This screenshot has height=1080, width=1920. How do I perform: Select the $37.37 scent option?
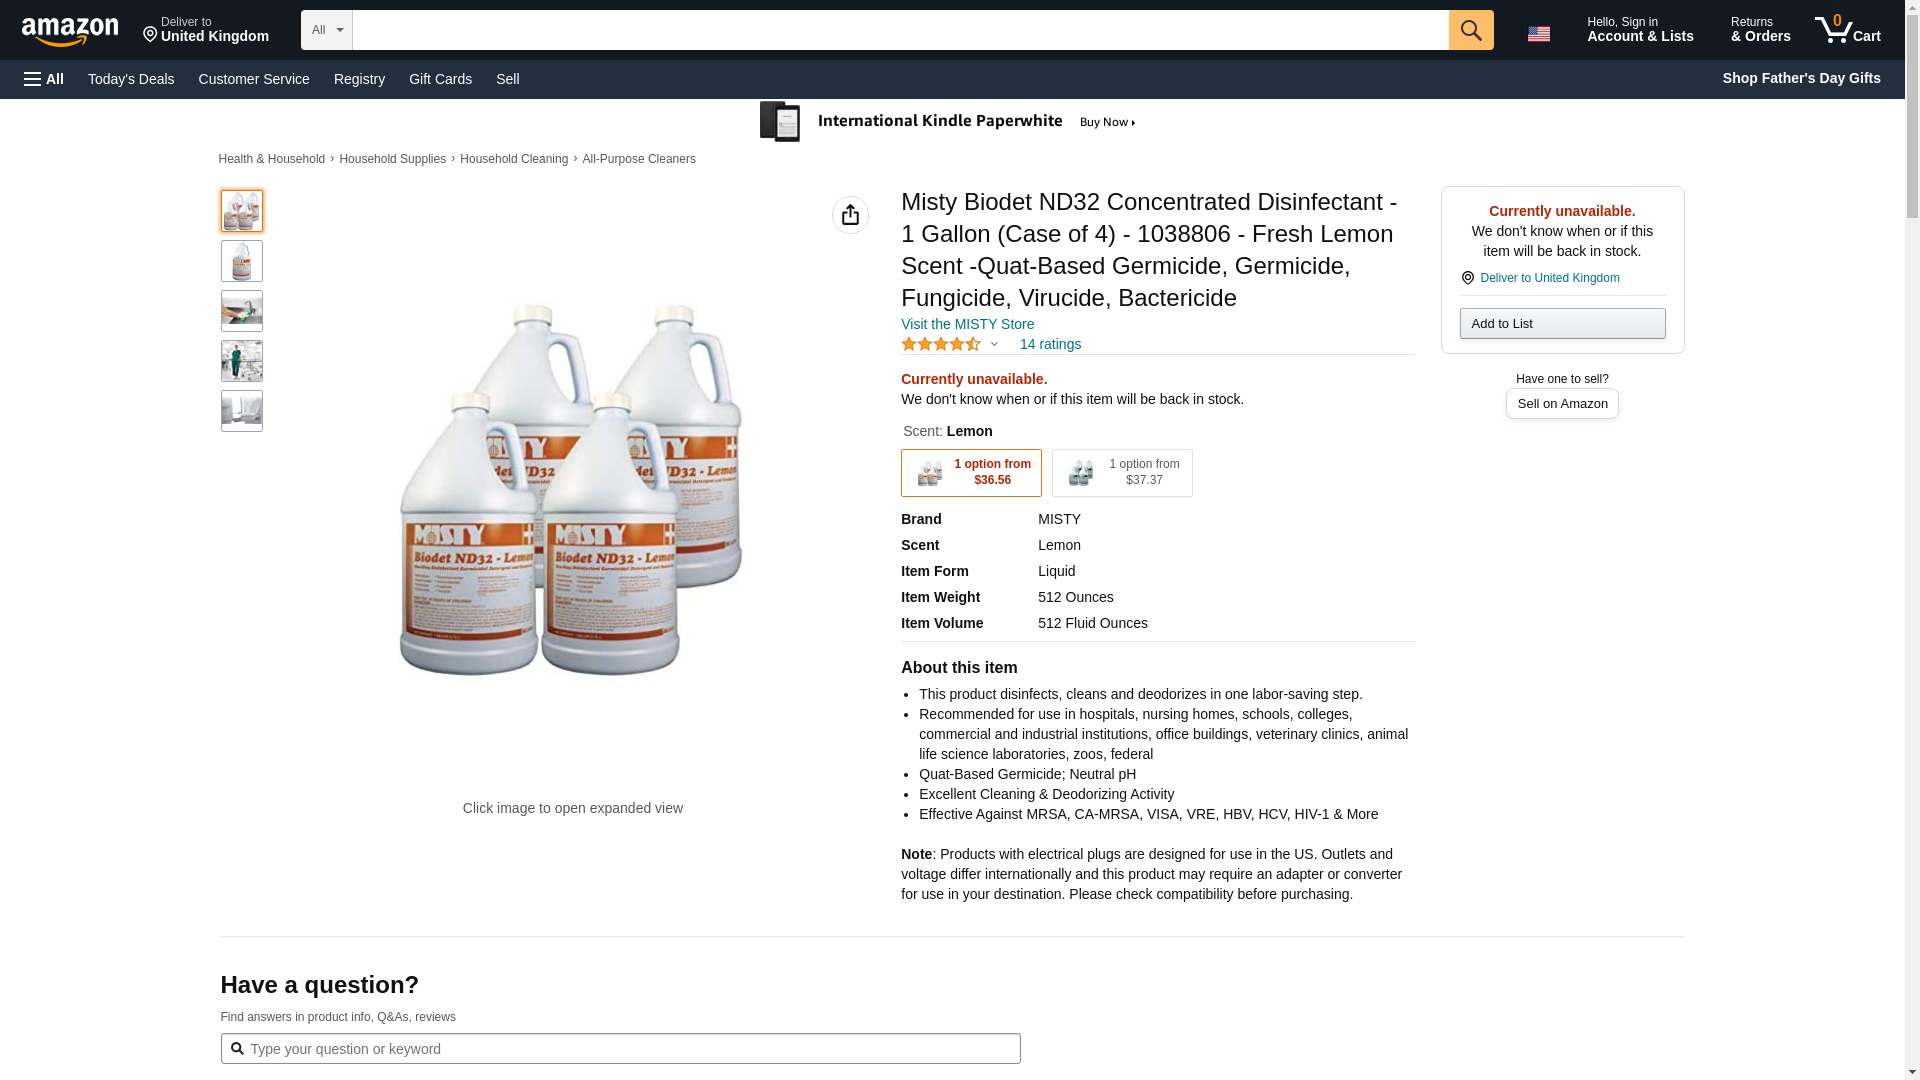point(1122,473)
